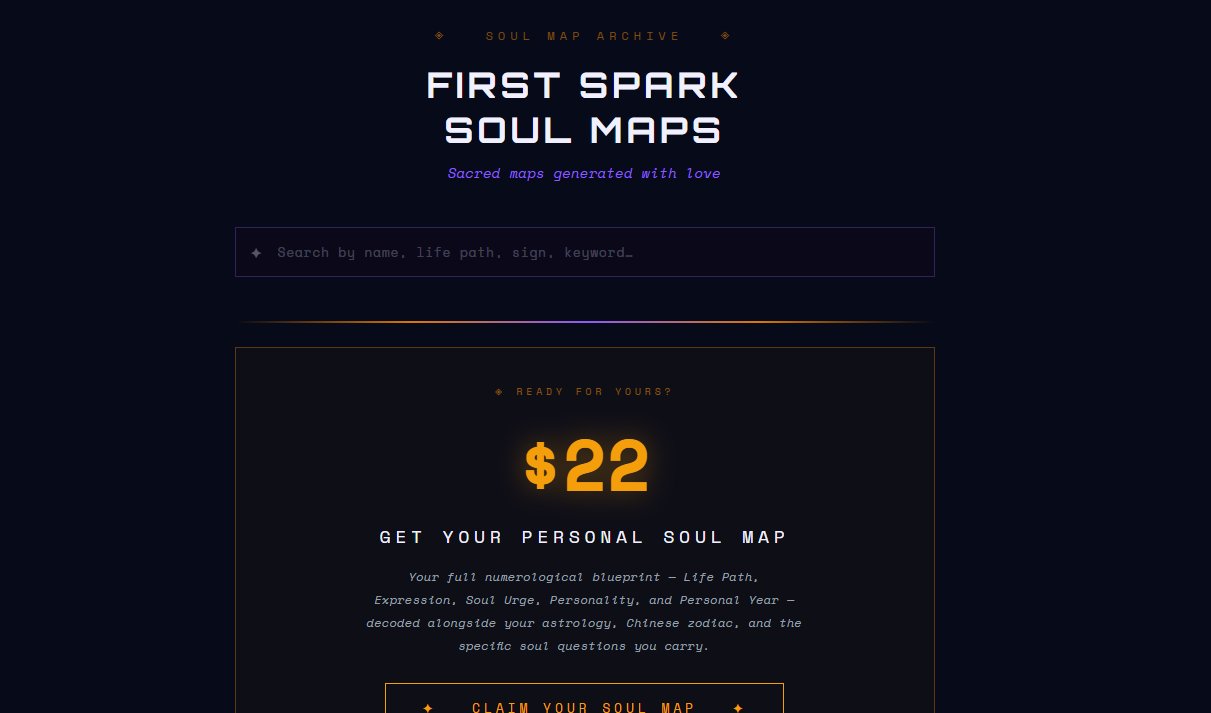Screen dimensions: 1211x713
Task: Click the diamond ornament right of SOUL MAP ARCHIVE
Action: [725, 36]
